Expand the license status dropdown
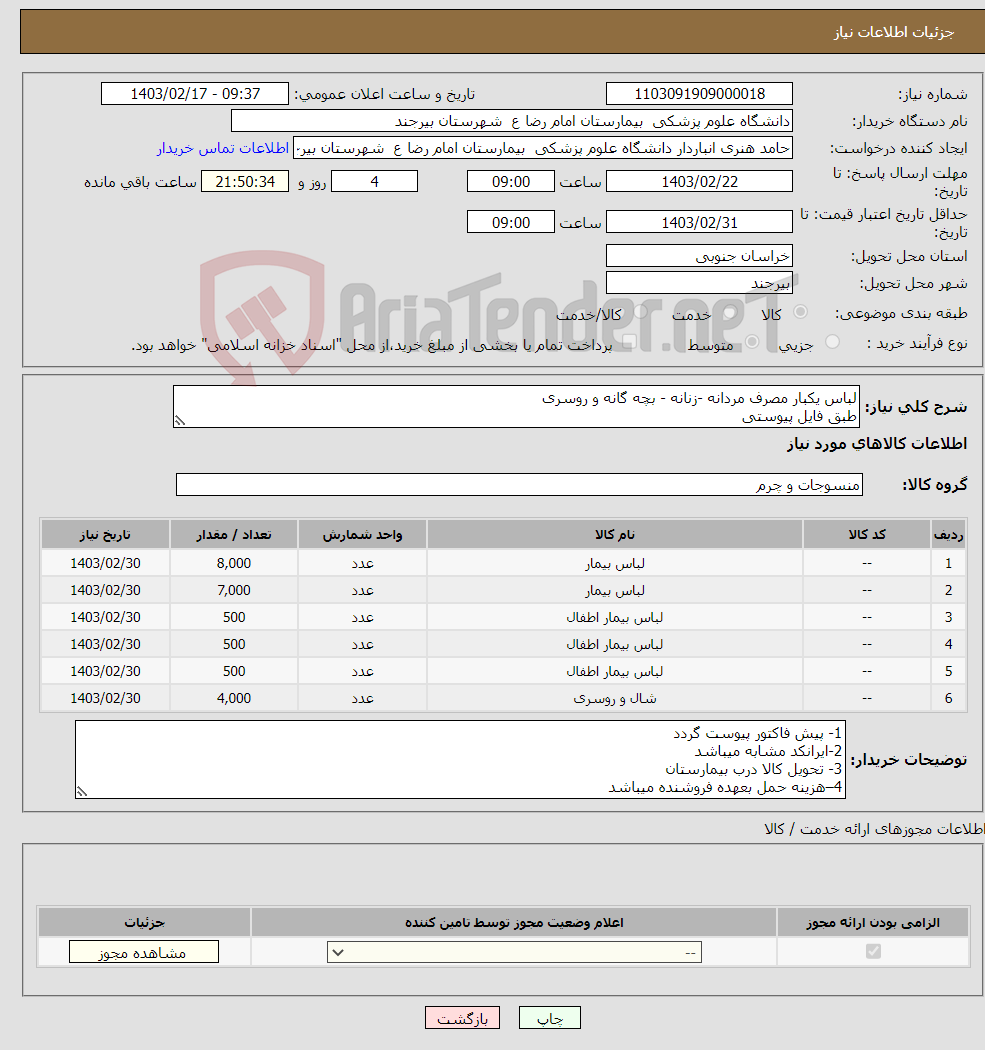The image size is (985, 1050). coord(514,952)
